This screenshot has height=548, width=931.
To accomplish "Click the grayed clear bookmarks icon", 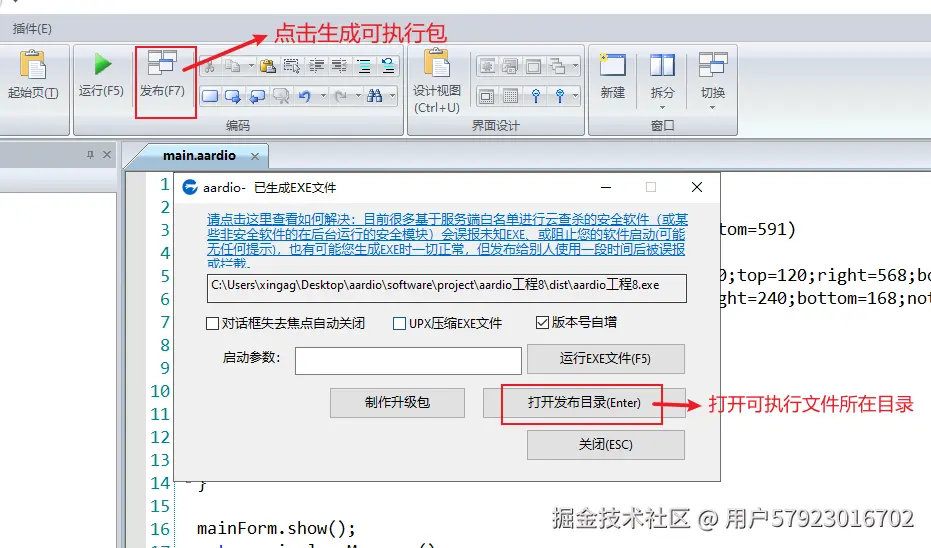I will click(x=280, y=96).
